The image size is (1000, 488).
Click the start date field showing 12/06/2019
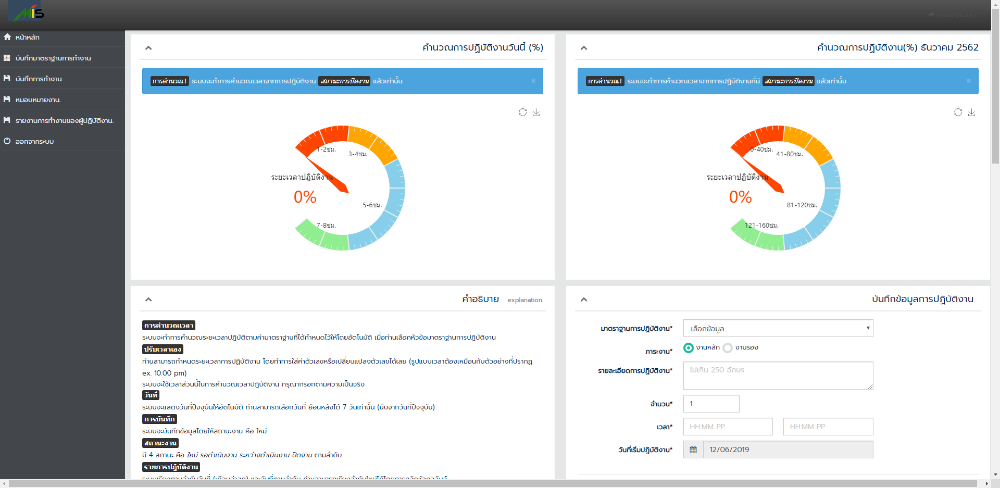pos(788,450)
